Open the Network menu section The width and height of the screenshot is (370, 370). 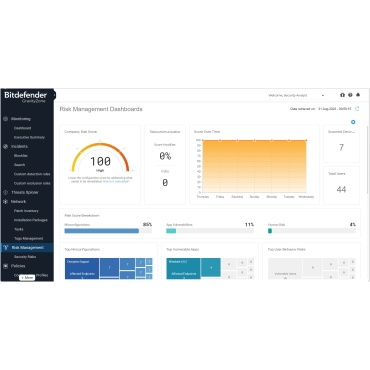pyautogui.click(x=18, y=202)
